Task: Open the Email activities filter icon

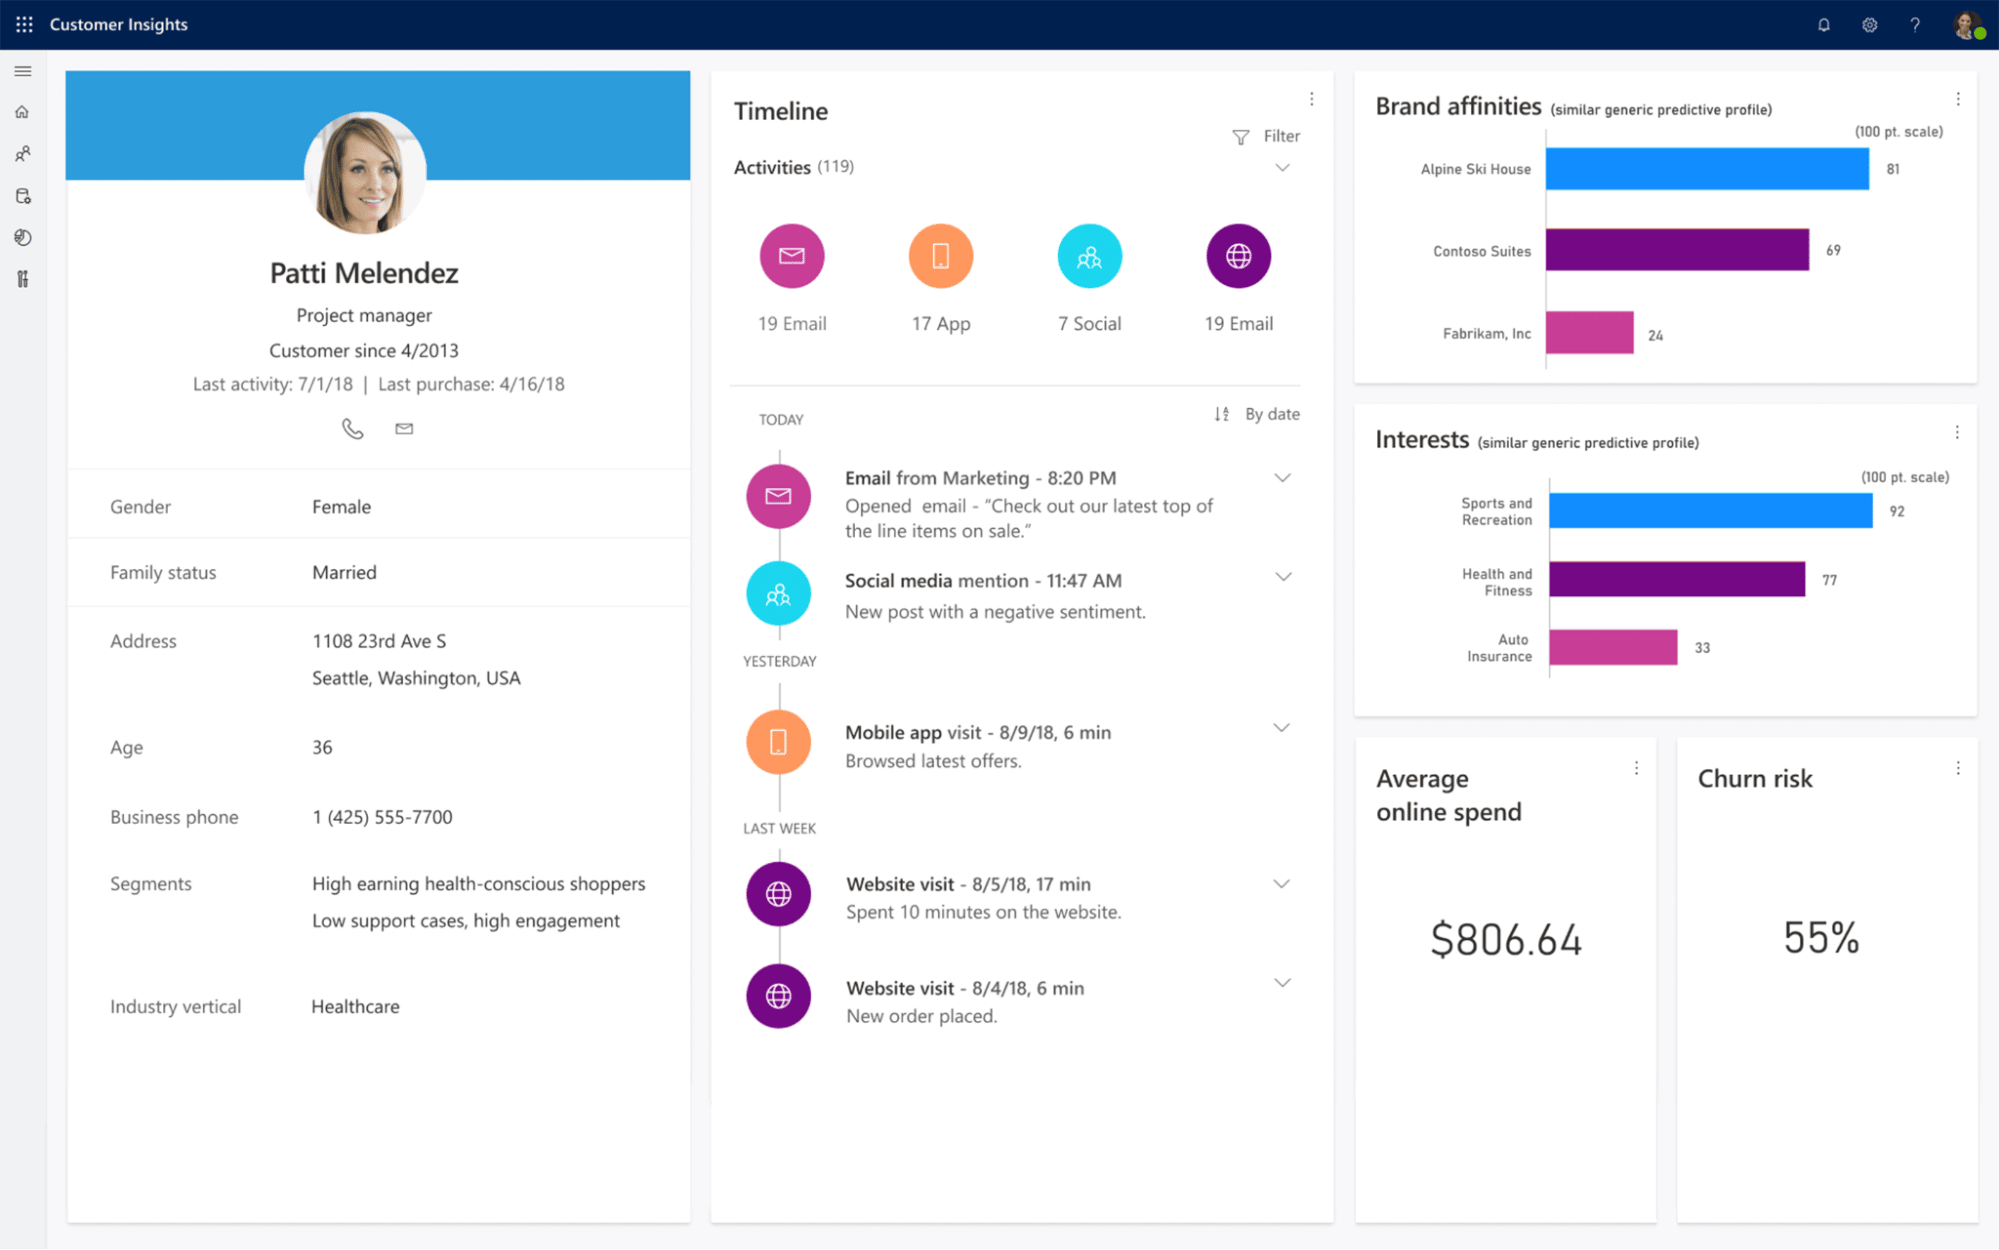Action: pyautogui.click(x=791, y=255)
